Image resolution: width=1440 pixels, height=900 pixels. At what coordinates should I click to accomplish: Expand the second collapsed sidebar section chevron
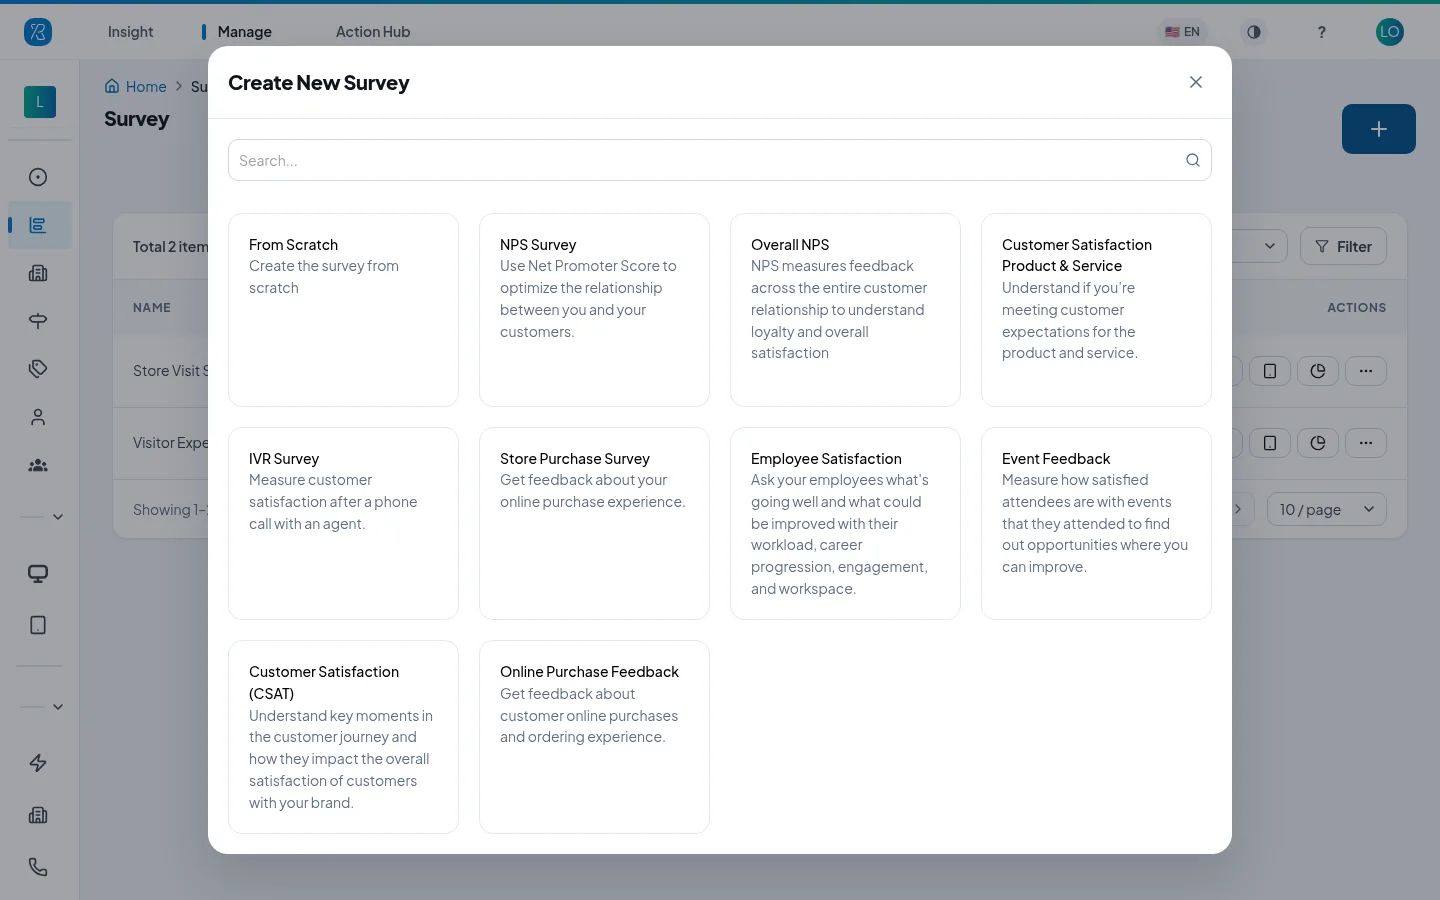(x=58, y=707)
